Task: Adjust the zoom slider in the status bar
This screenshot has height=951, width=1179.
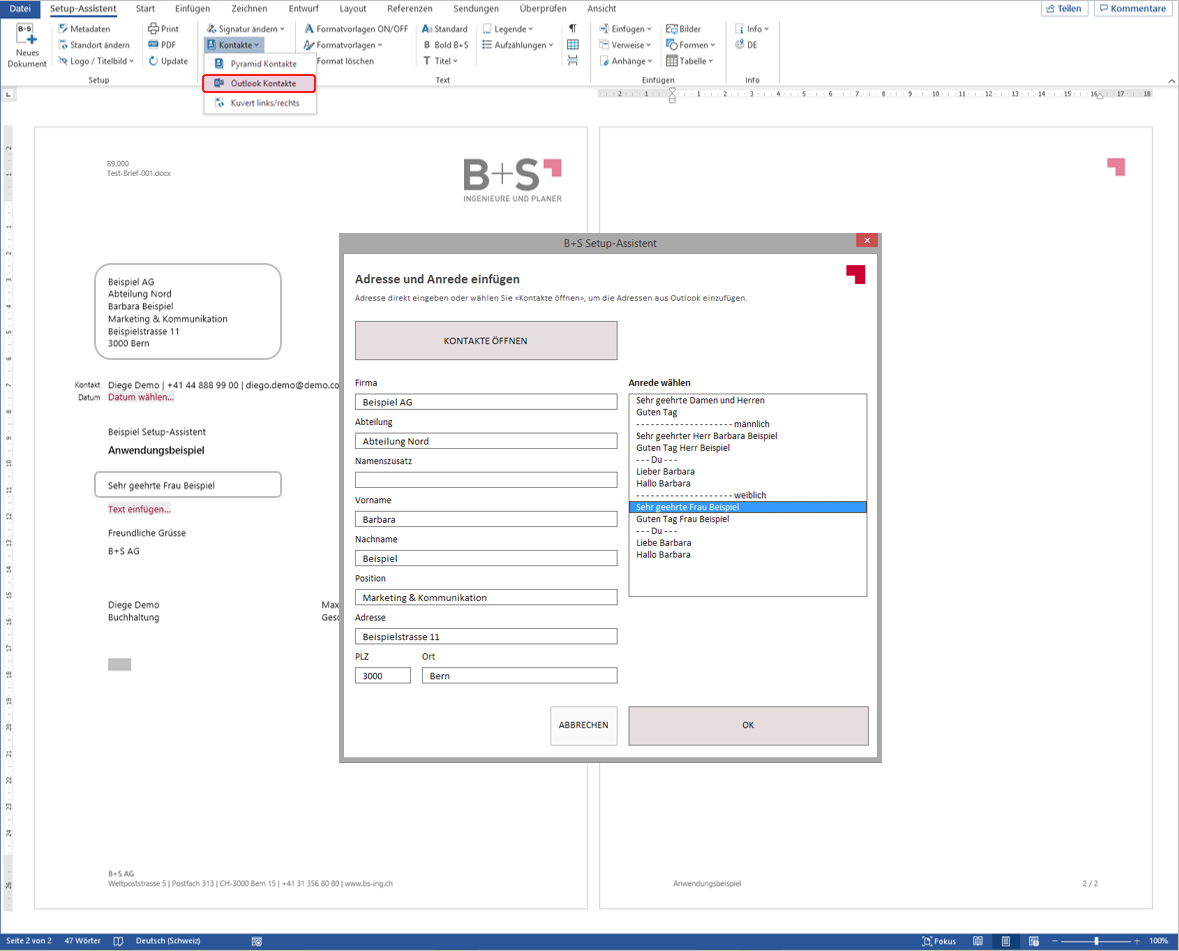Action: [1096, 941]
